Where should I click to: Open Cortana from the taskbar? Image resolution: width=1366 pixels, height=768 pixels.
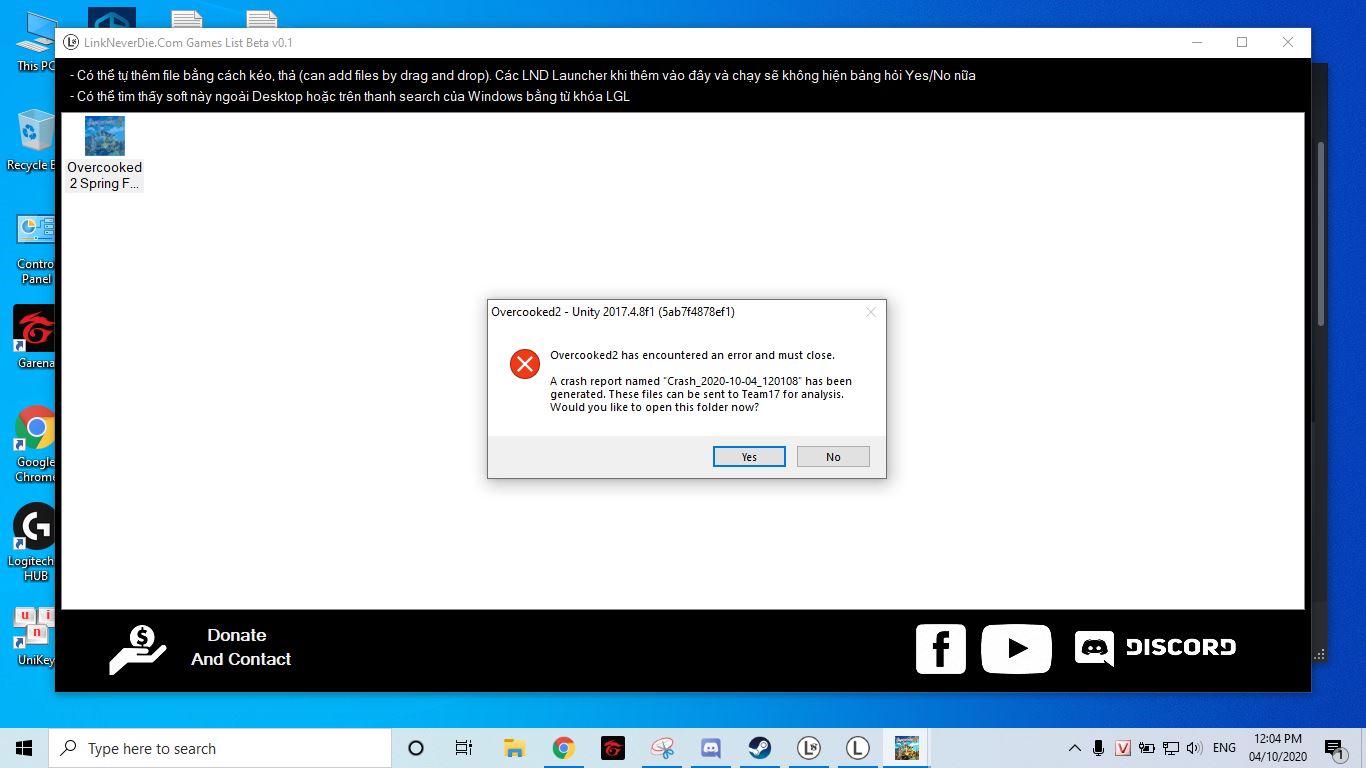coord(416,748)
